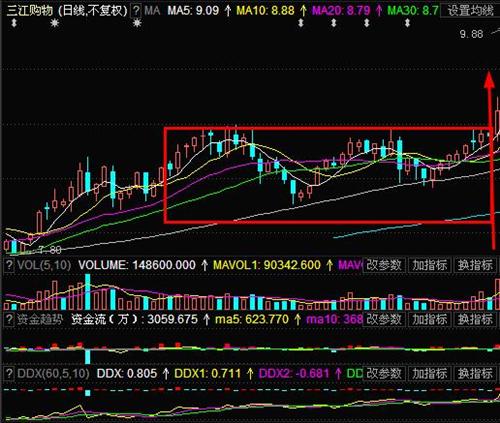Click the ma5: 623.770 reading
Image resolution: width=500 pixels, height=423 pixels.
click(252, 319)
